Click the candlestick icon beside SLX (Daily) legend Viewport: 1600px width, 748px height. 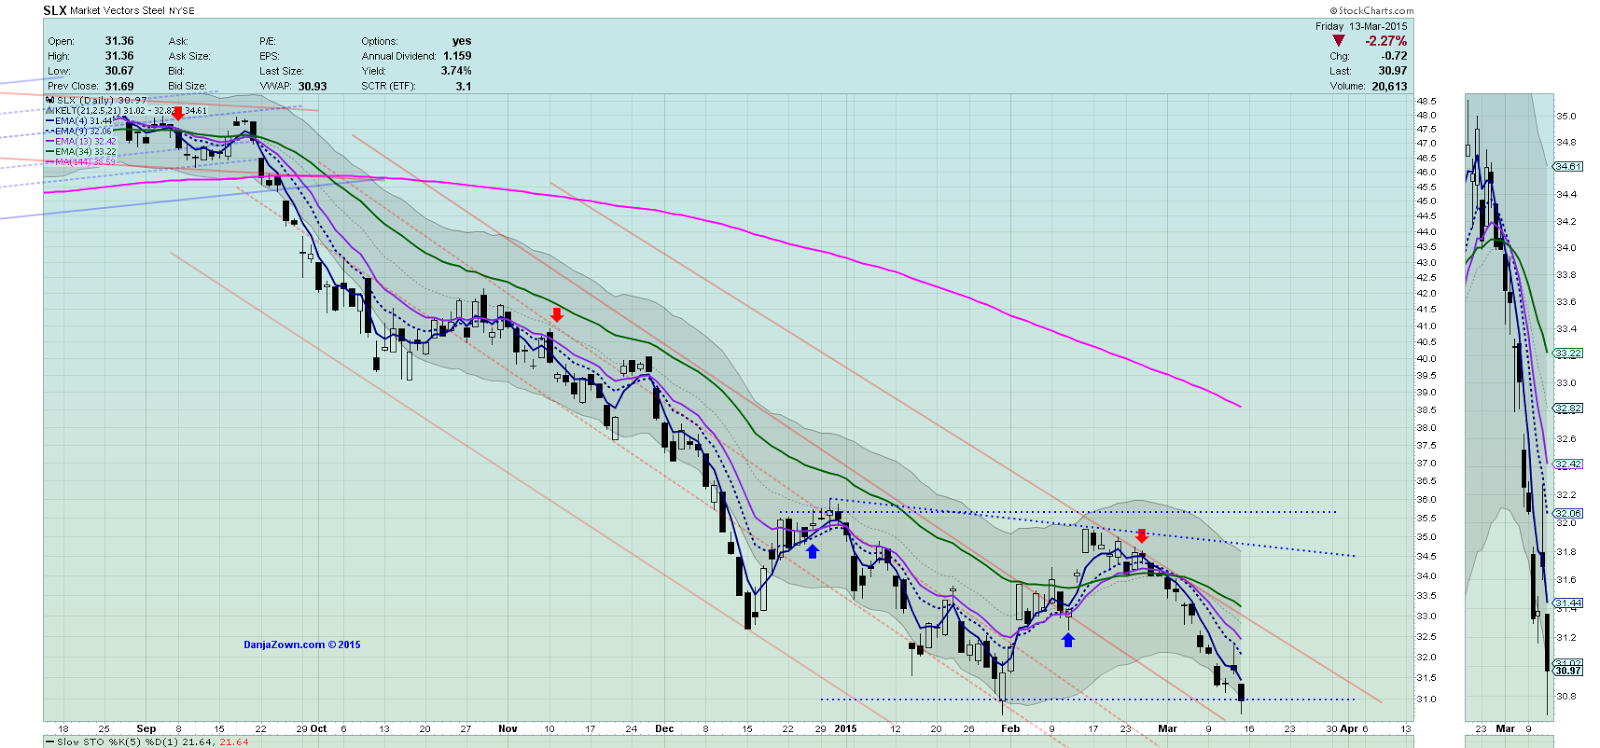pos(50,100)
